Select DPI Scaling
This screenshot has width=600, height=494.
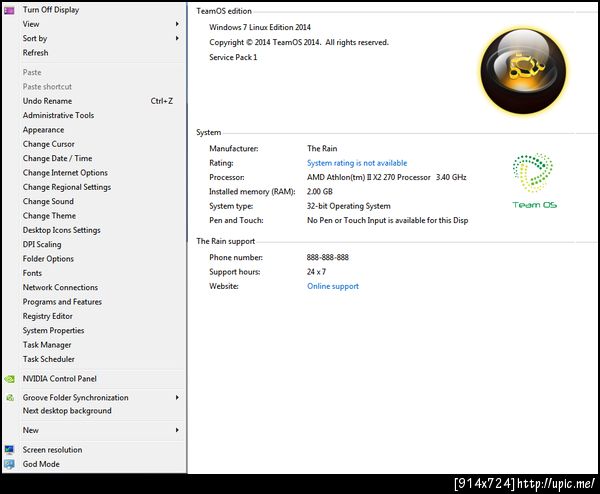42,245
